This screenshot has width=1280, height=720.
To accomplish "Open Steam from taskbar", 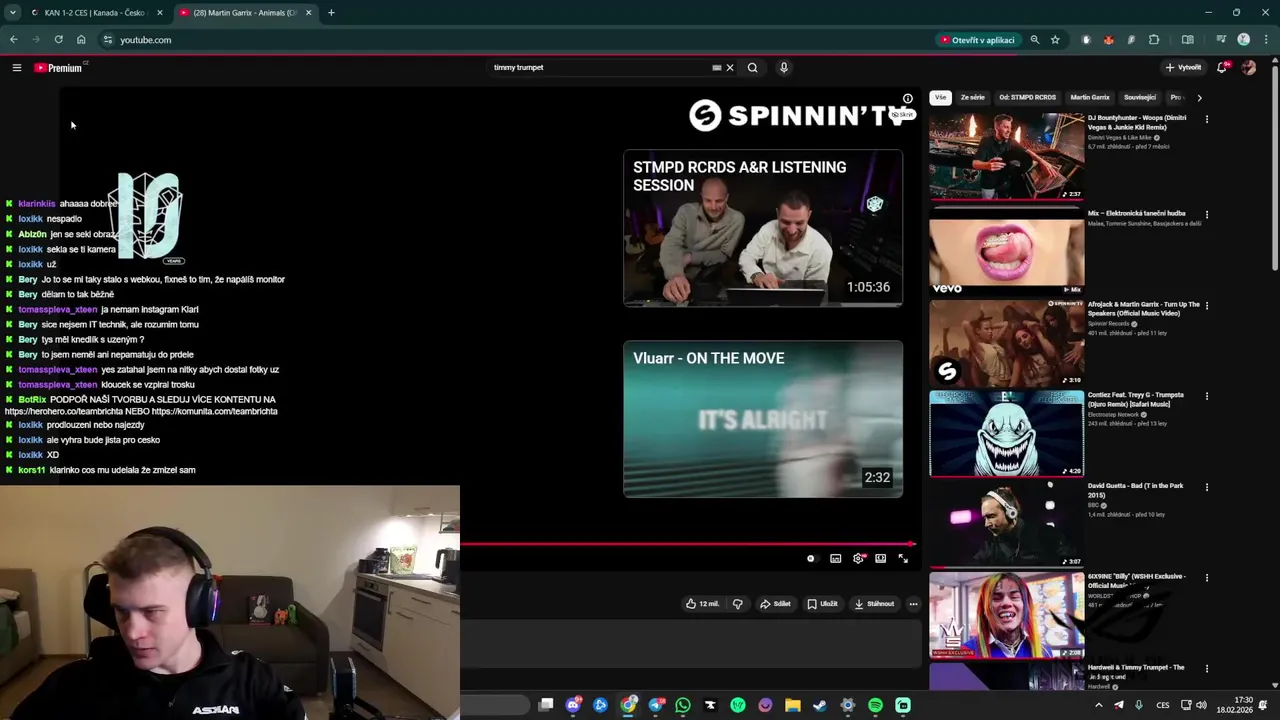I will (x=820, y=705).
